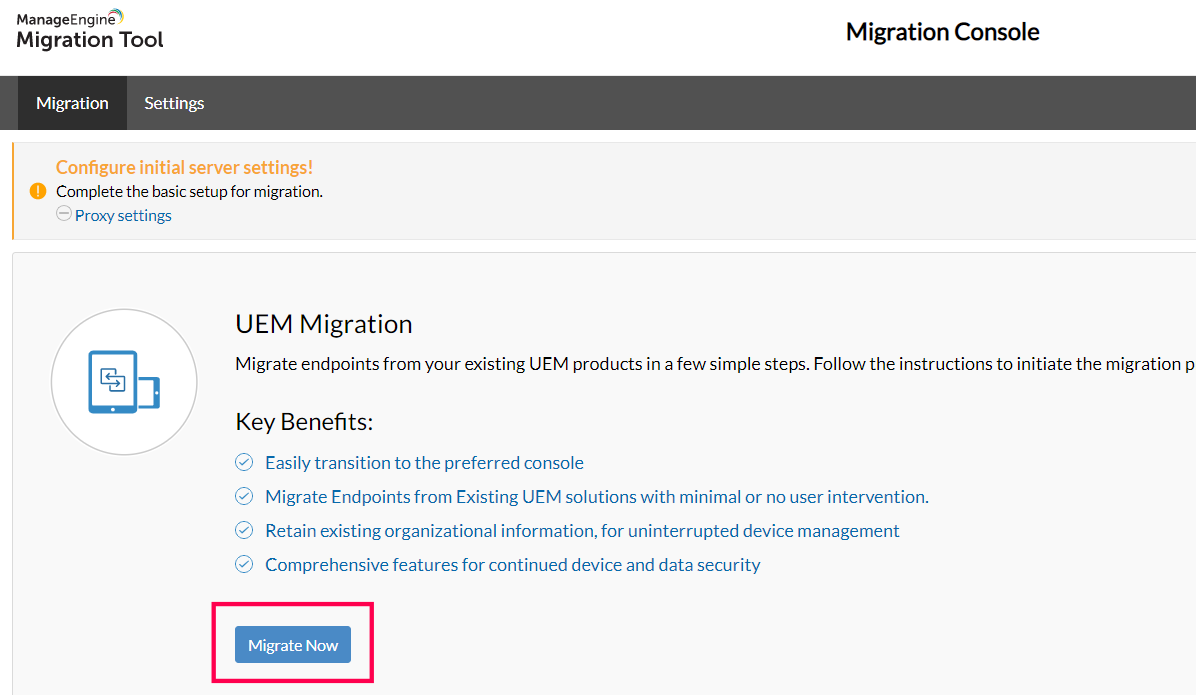Click checkmark icon beside 'Migrate Endpoints' benefit
The width and height of the screenshot is (1196, 695).
point(244,497)
